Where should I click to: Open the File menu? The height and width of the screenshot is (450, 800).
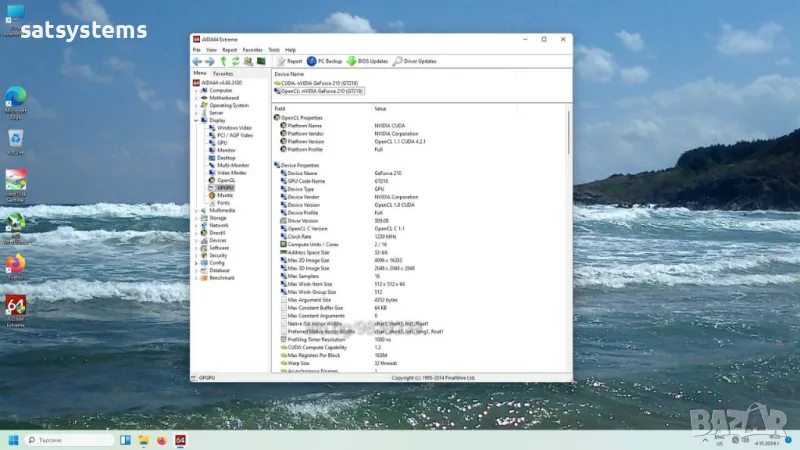(197, 49)
